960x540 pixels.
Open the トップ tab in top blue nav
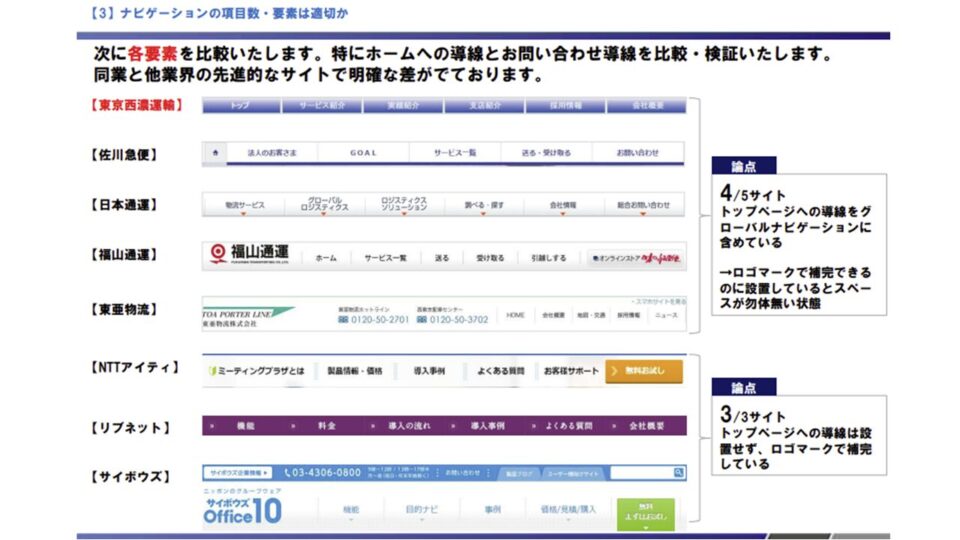click(x=241, y=105)
